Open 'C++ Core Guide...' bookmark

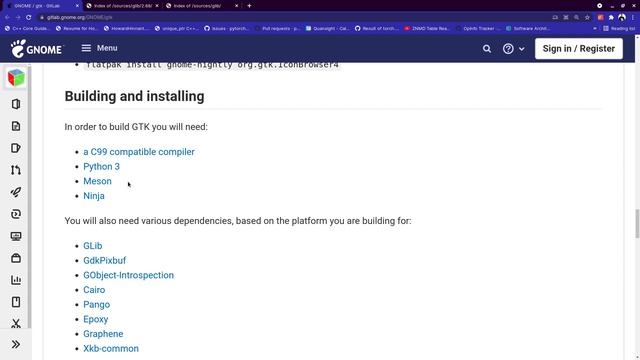coord(27,29)
